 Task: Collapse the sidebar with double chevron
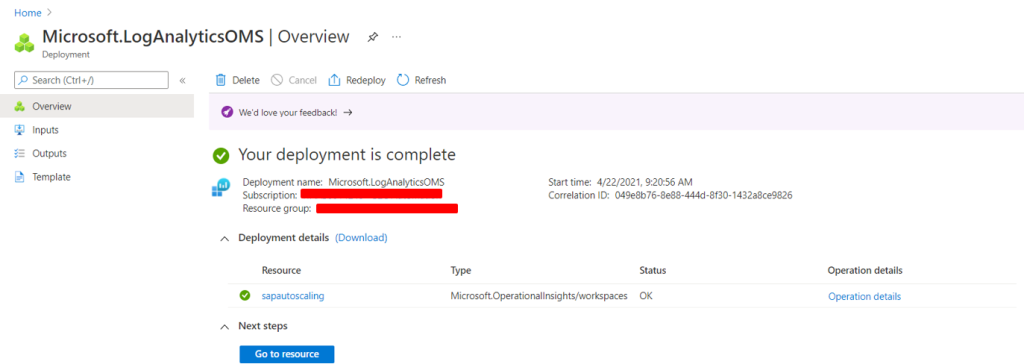click(x=182, y=80)
